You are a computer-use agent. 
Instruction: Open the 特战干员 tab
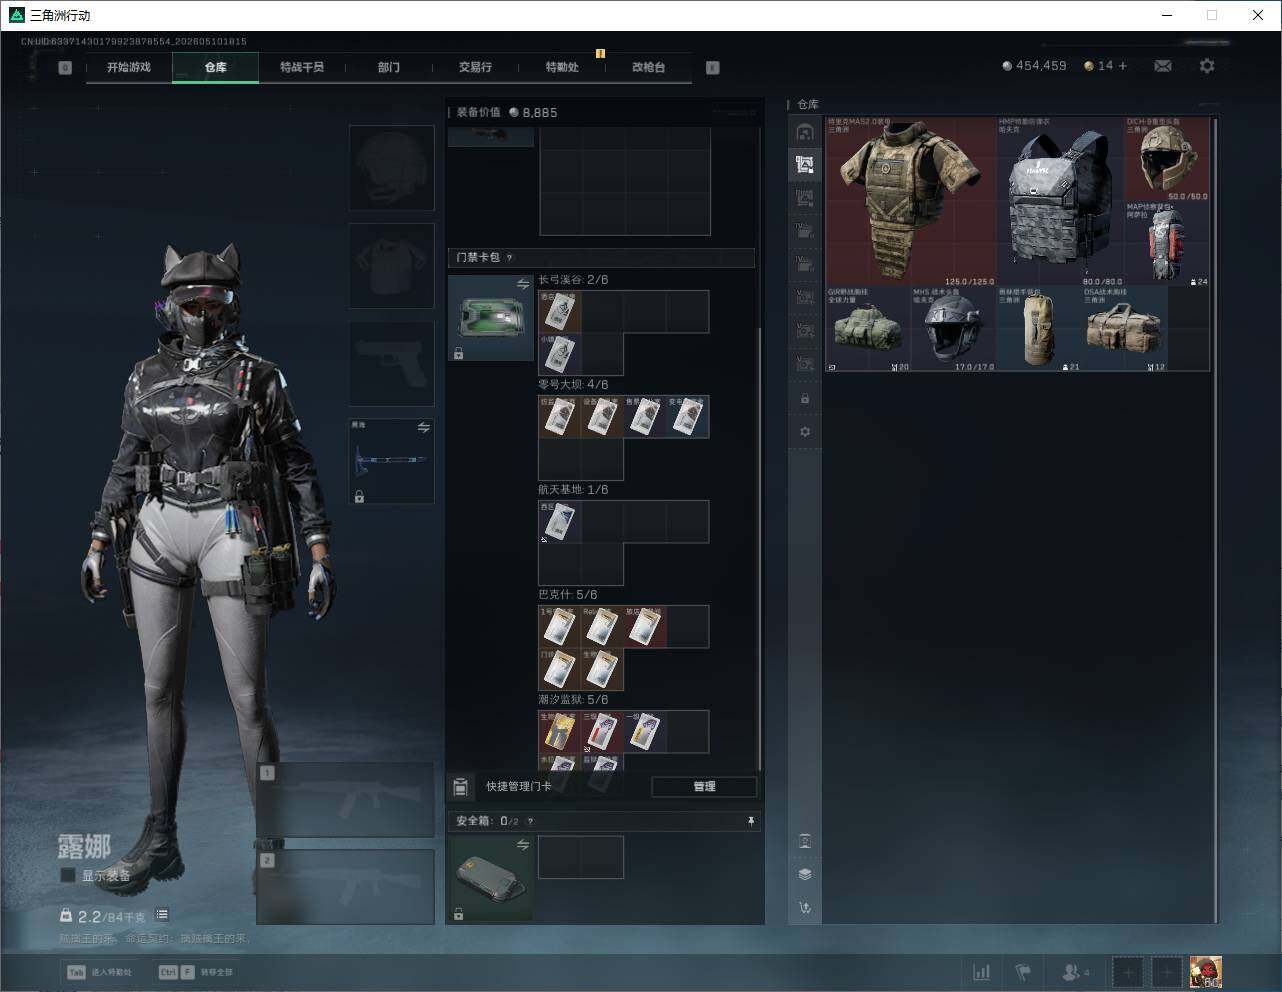pos(302,67)
